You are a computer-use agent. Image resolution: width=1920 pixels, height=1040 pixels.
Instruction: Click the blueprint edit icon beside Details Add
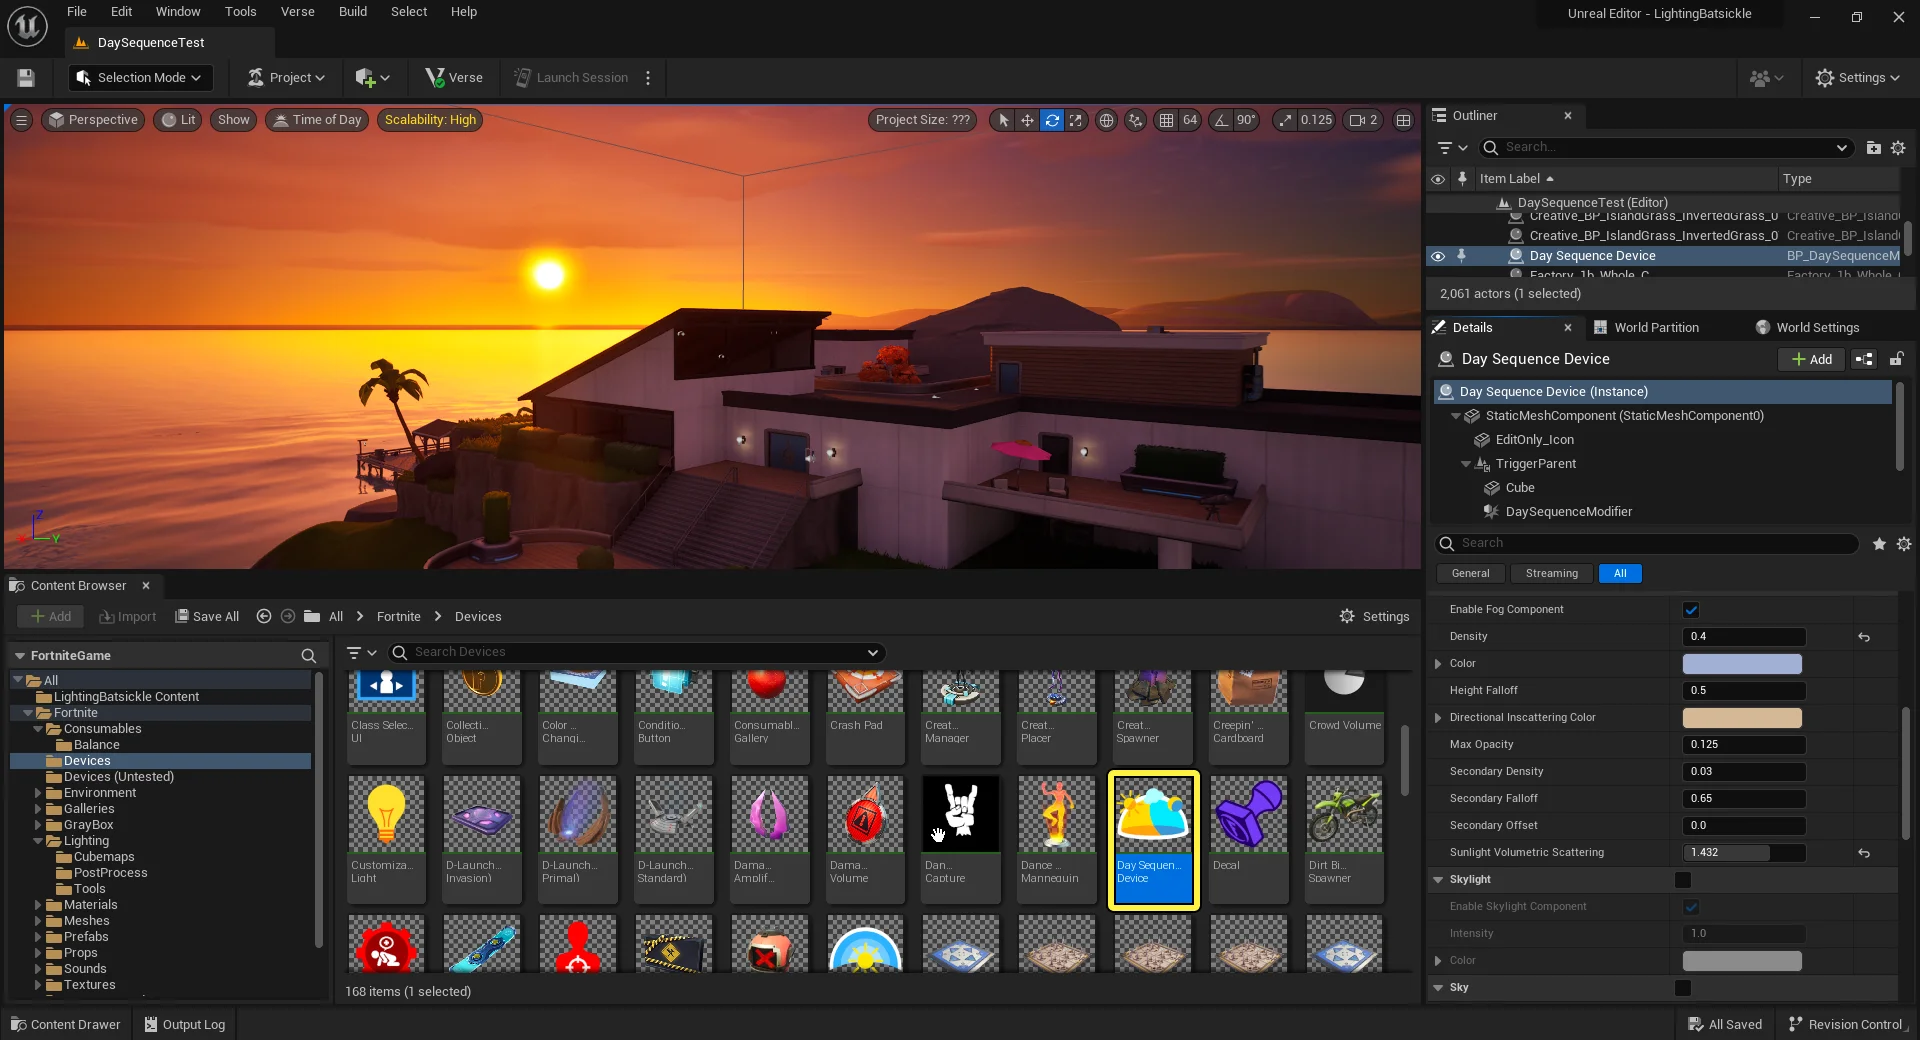pyautogui.click(x=1864, y=359)
